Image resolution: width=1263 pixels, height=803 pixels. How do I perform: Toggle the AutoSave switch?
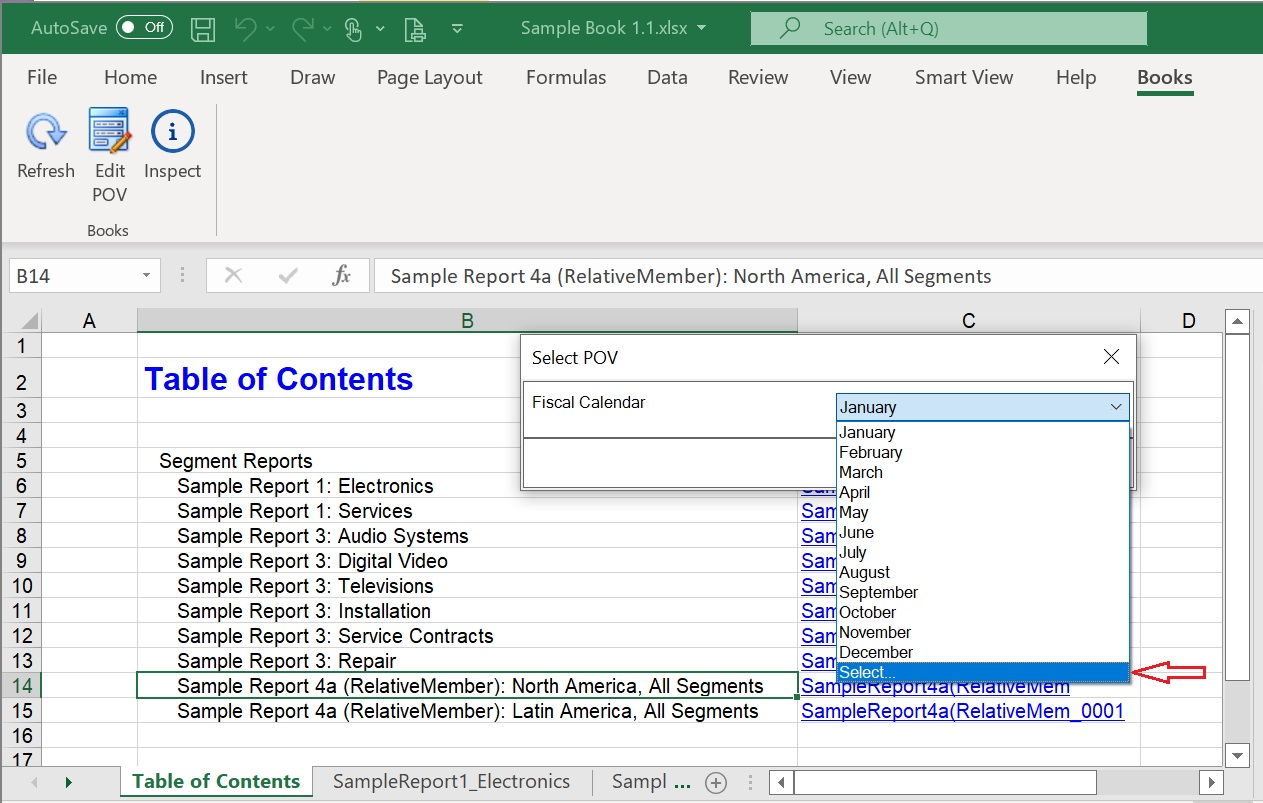pos(144,28)
